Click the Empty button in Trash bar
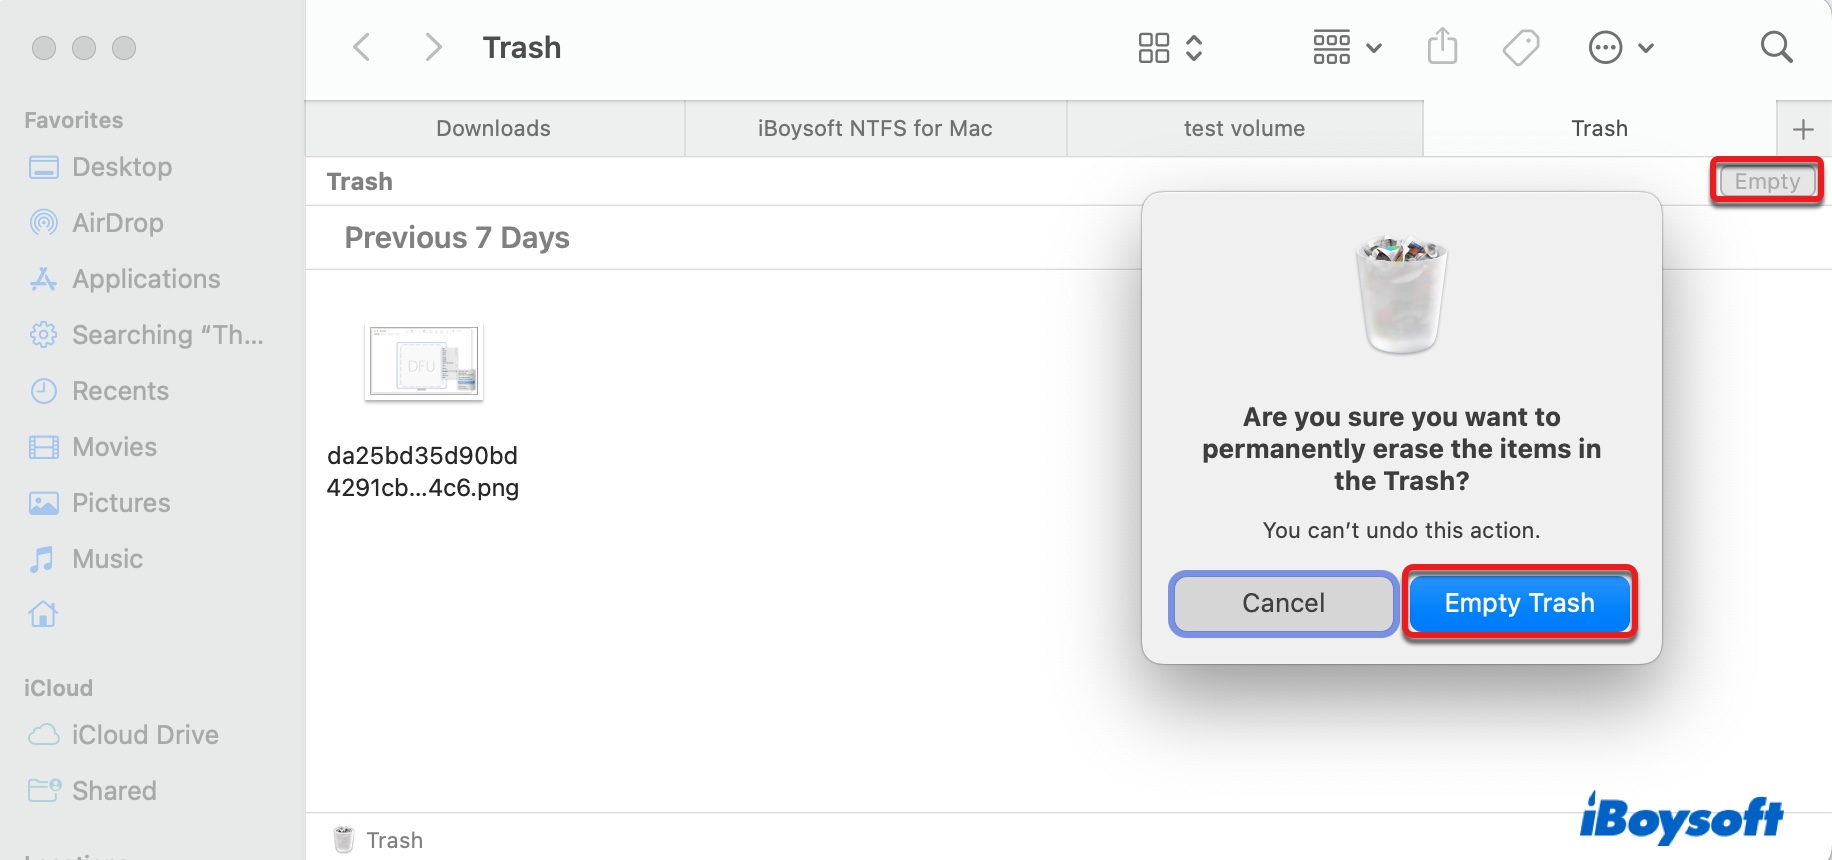This screenshot has height=860, width=1832. pos(1766,182)
